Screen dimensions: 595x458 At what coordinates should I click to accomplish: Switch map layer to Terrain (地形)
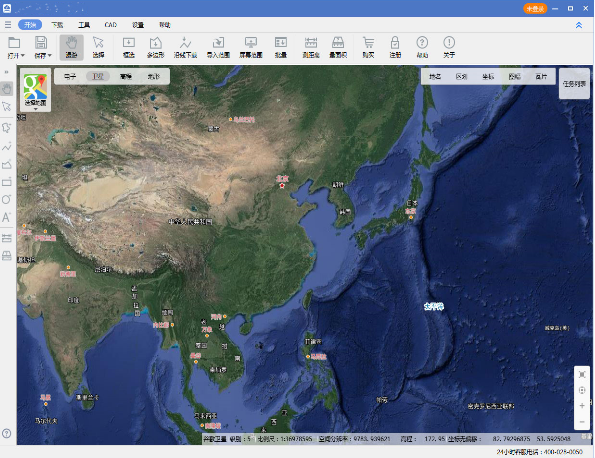click(154, 77)
